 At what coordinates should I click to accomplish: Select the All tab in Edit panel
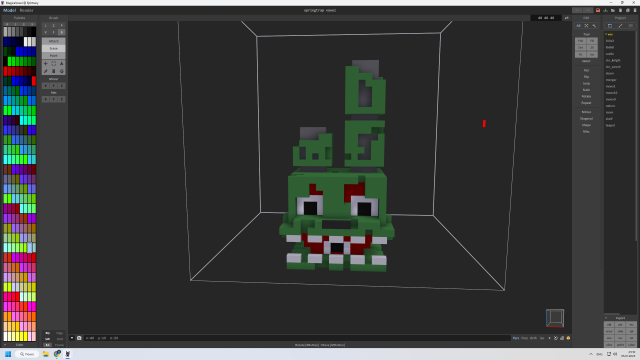(578, 26)
